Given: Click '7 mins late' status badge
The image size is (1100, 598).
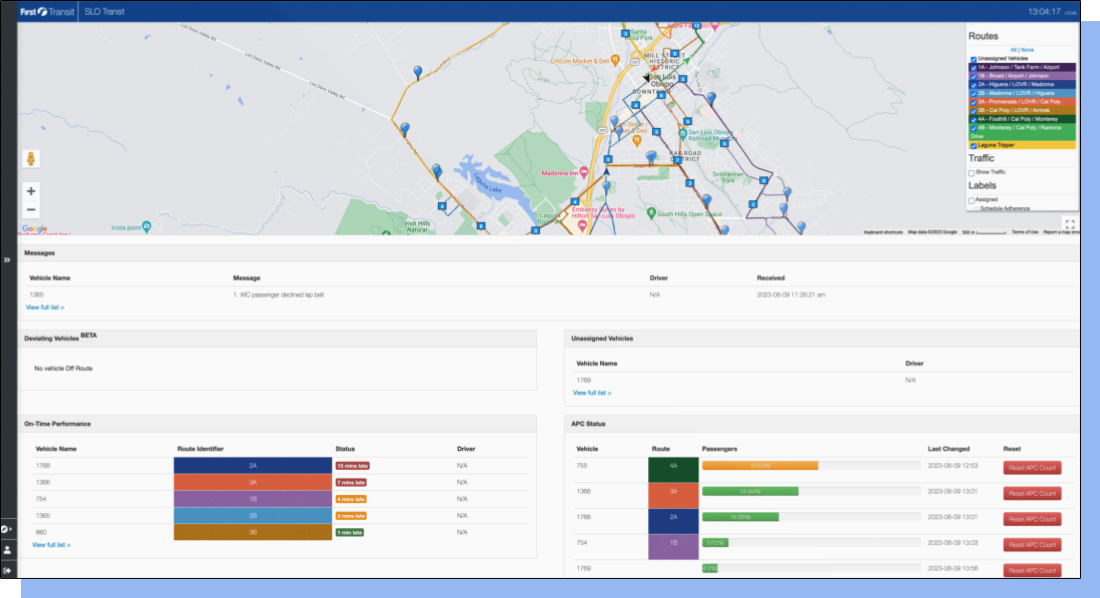Looking at the screenshot, I should pyautogui.click(x=351, y=482).
